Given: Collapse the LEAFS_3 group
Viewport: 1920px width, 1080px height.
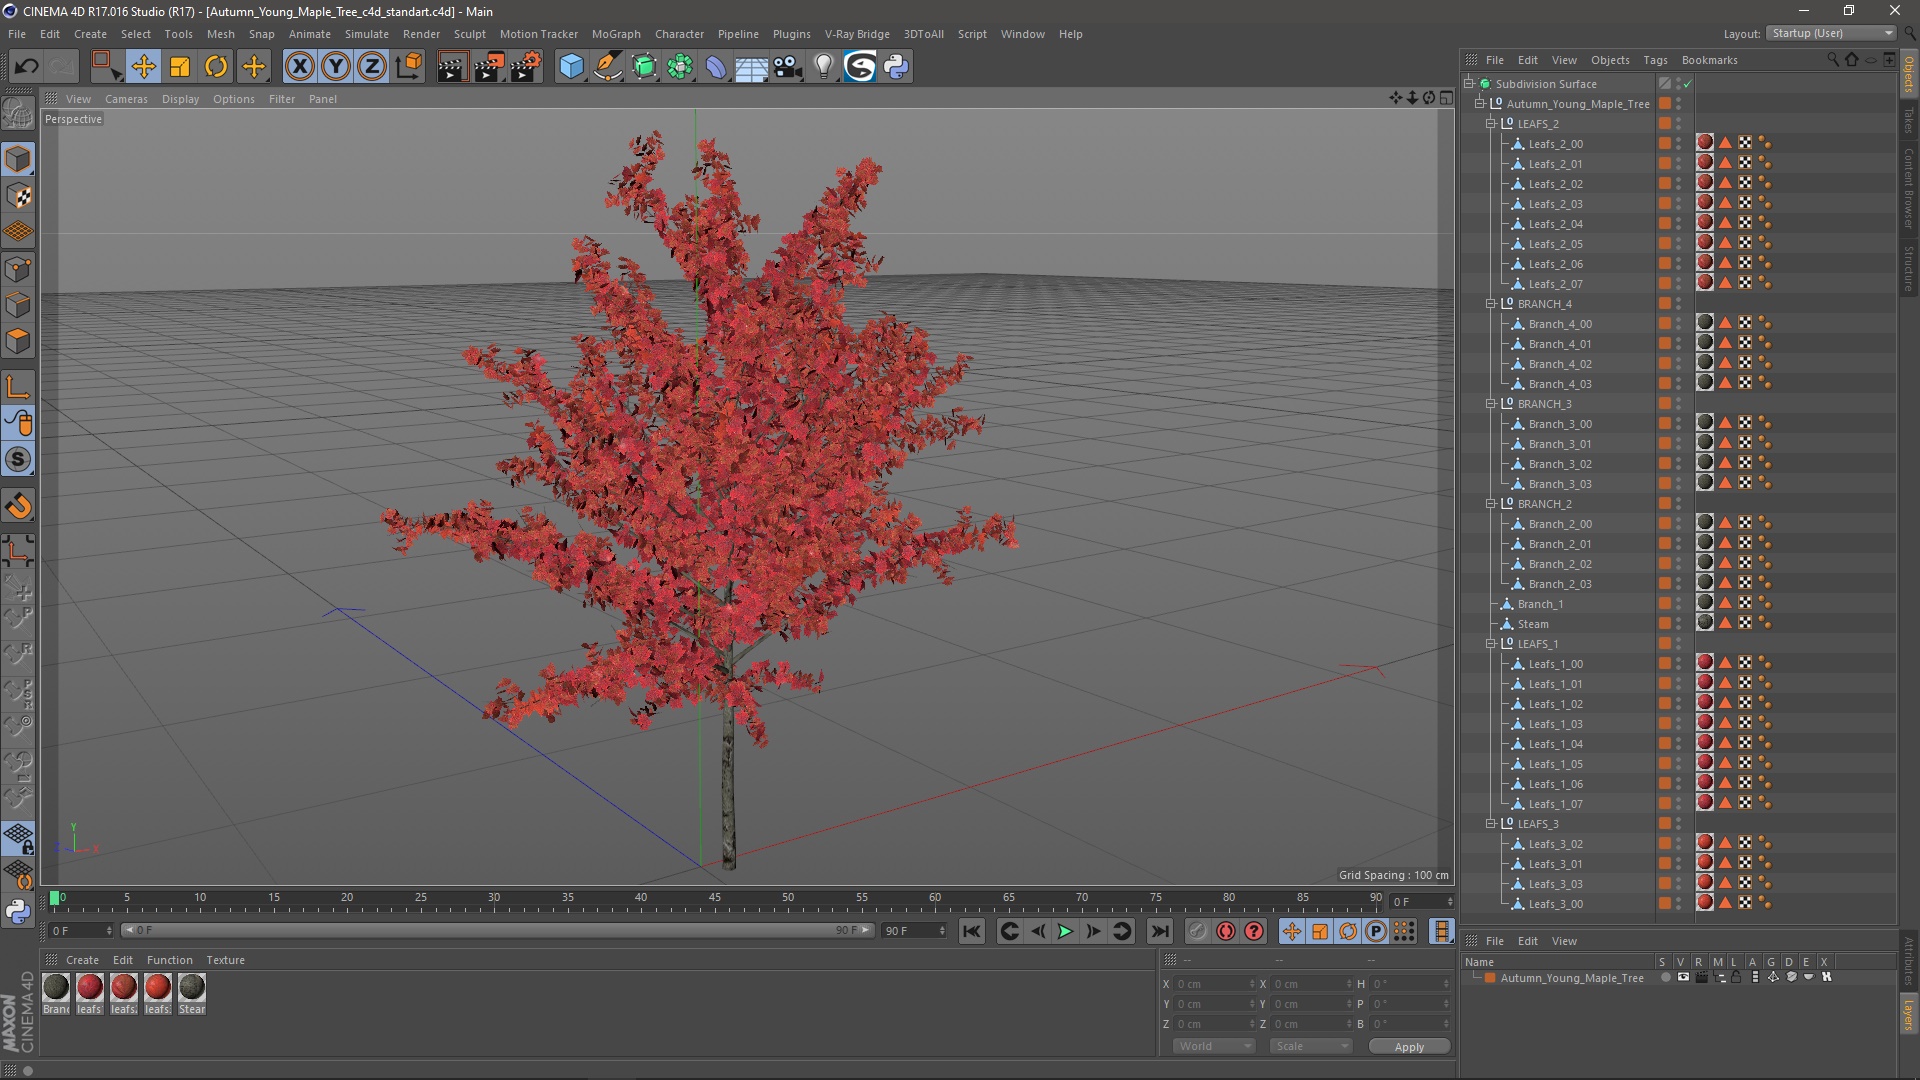Looking at the screenshot, I should point(1491,823).
